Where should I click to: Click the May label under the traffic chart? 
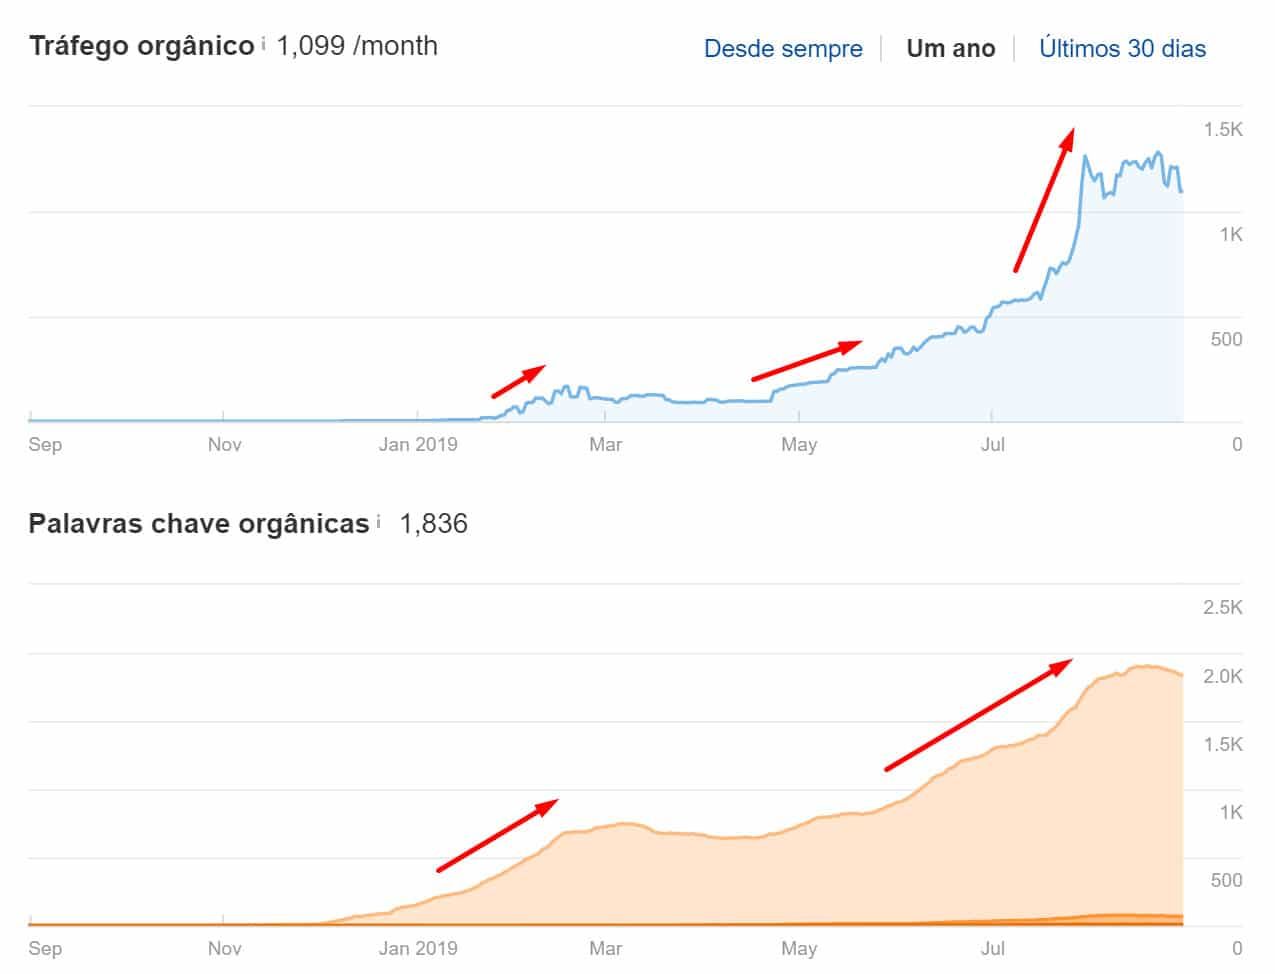click(798, 444)
